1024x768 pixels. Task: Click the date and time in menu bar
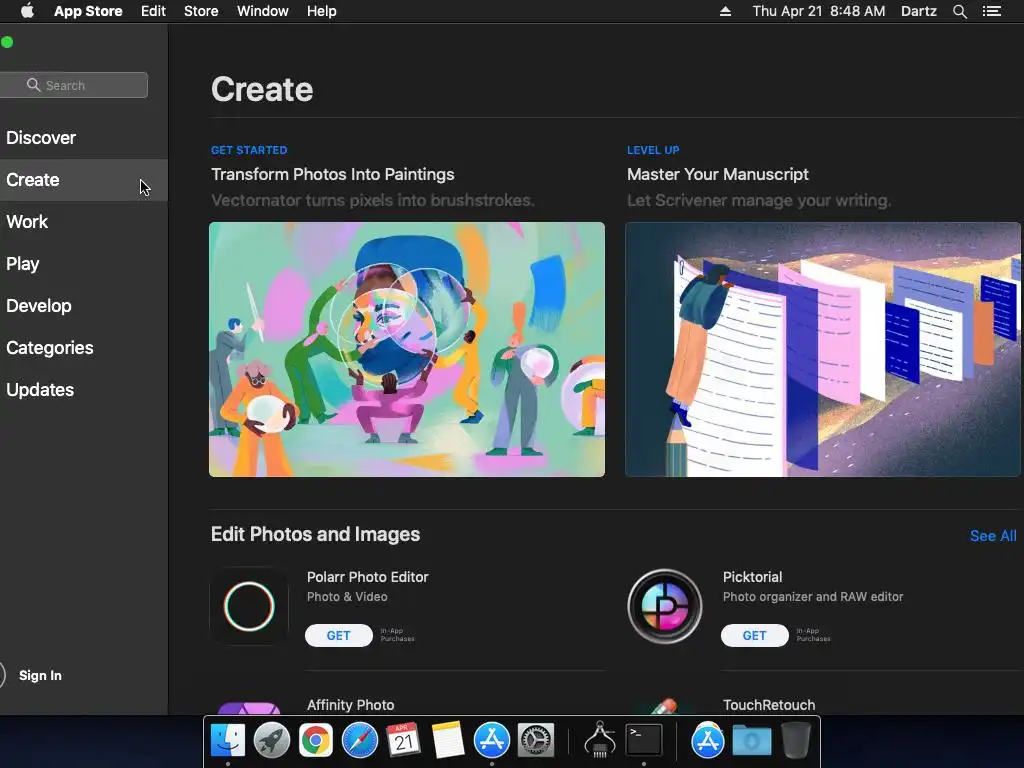click(x=819, y=11)
